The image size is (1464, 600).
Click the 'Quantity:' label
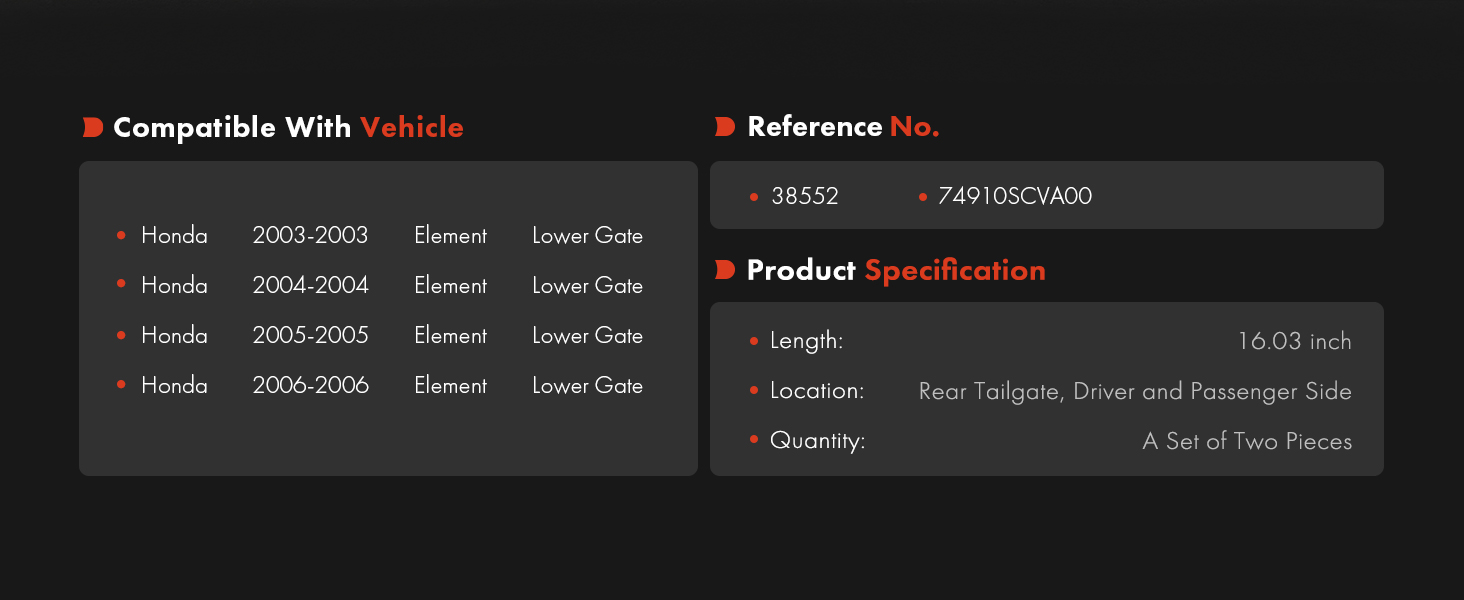pyautogui.click(x=817, y=441)
